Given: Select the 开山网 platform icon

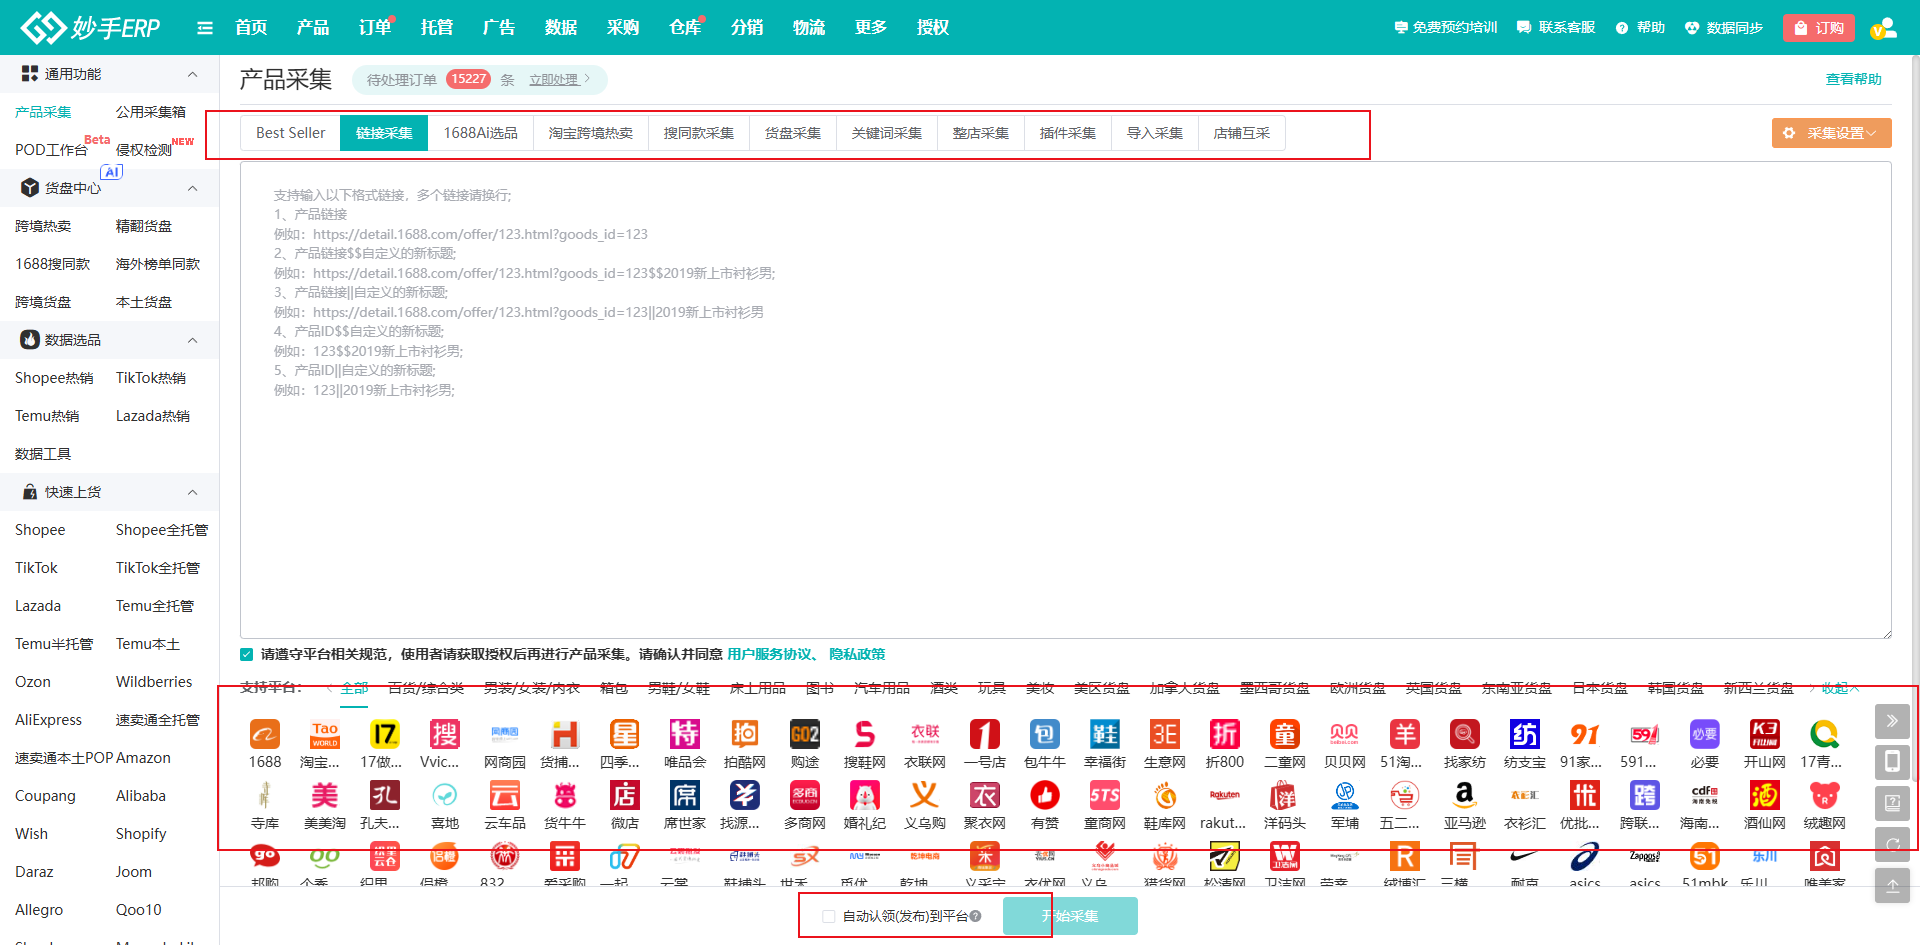Looking at the screenshot, I should pos(1765,735).
